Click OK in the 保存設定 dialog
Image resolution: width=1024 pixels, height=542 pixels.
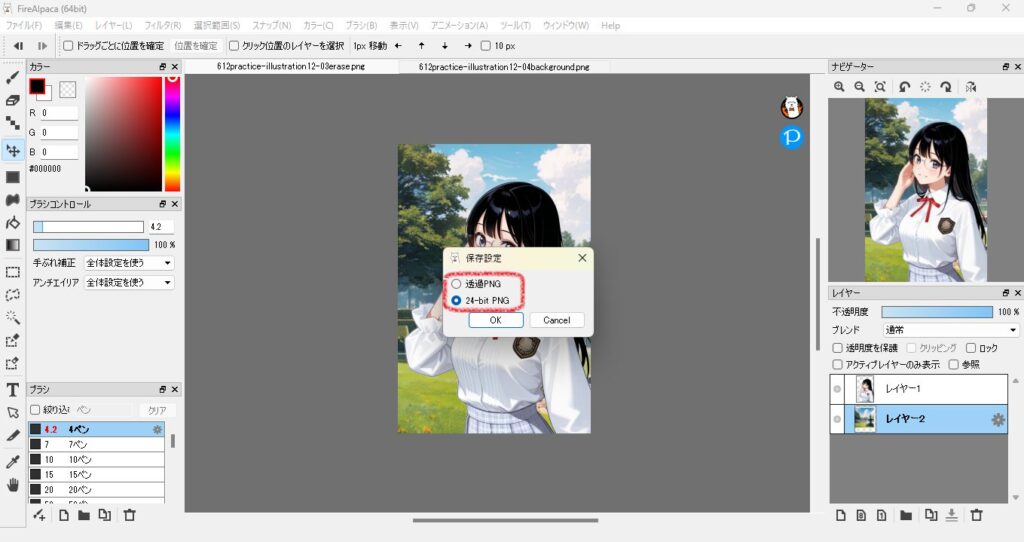496,320
